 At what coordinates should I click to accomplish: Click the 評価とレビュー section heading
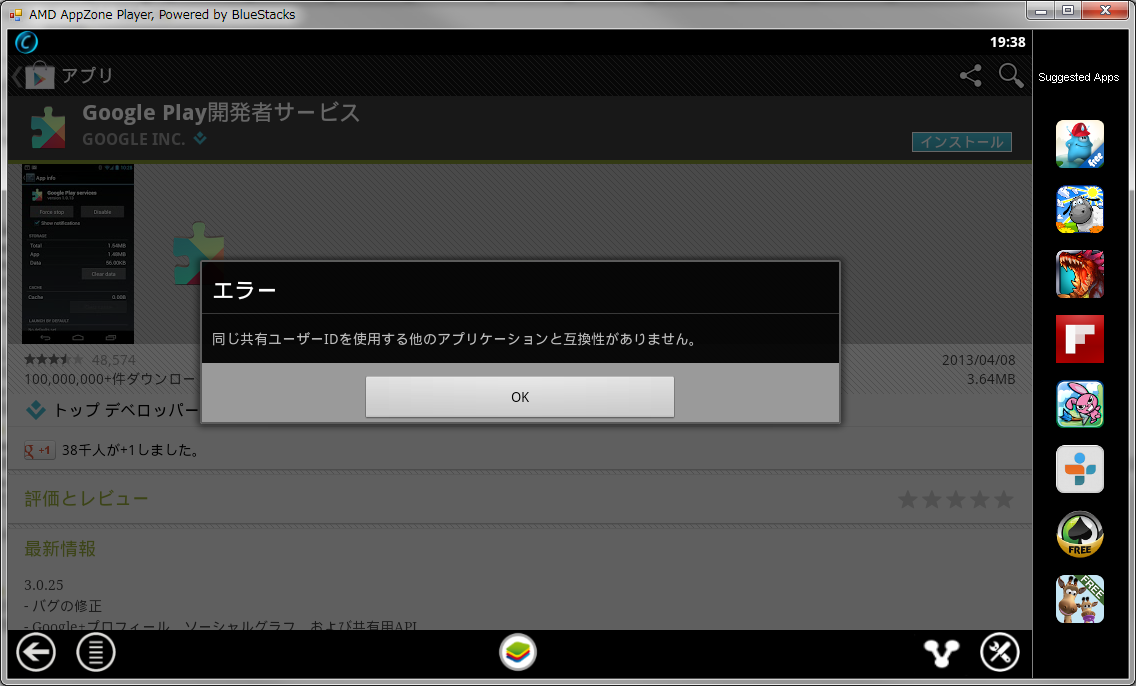86,498
